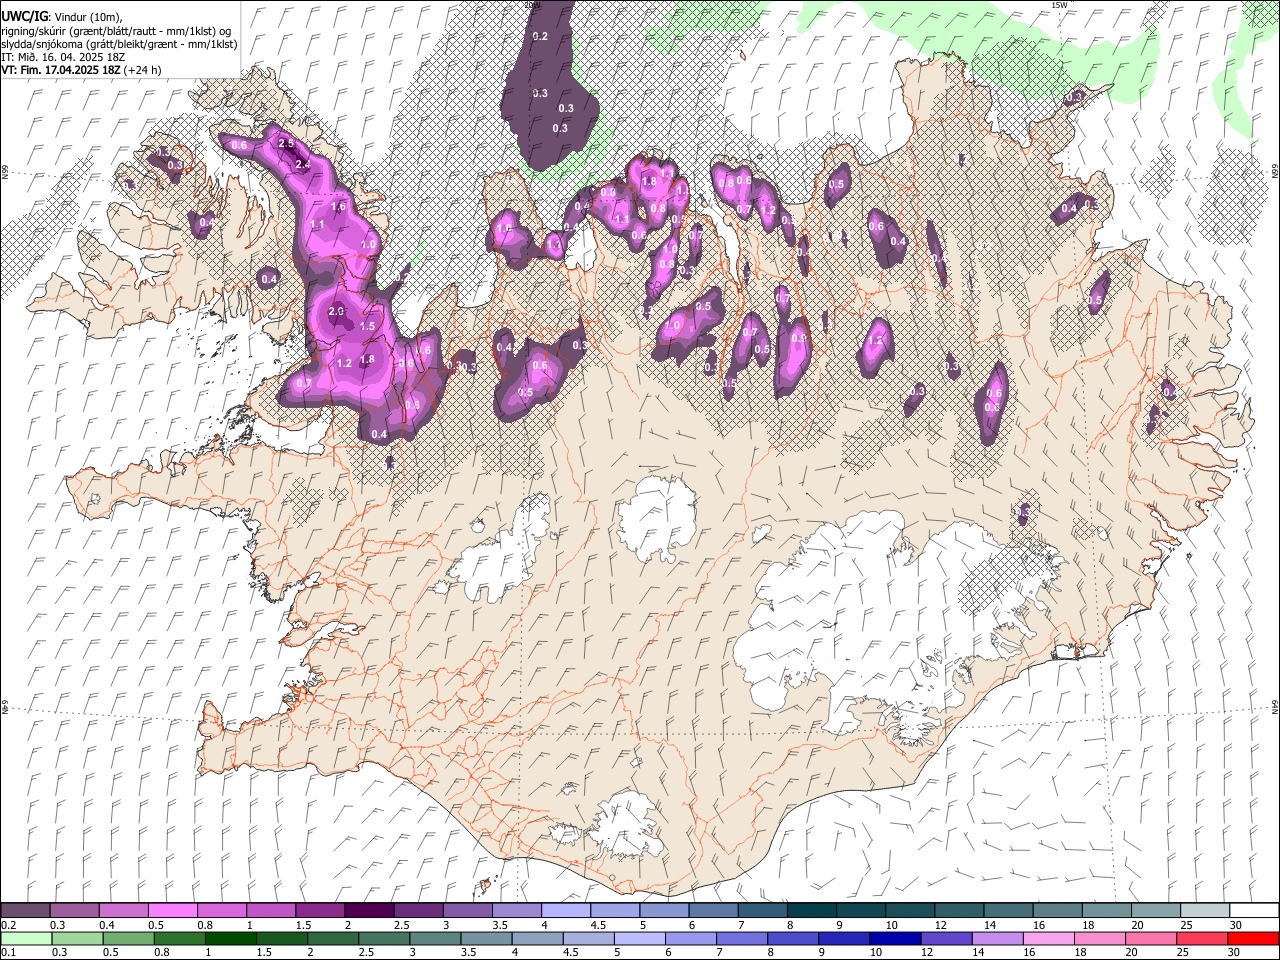
Task: Click the 'UWC/IG' title text
Action: pos(24,16)
